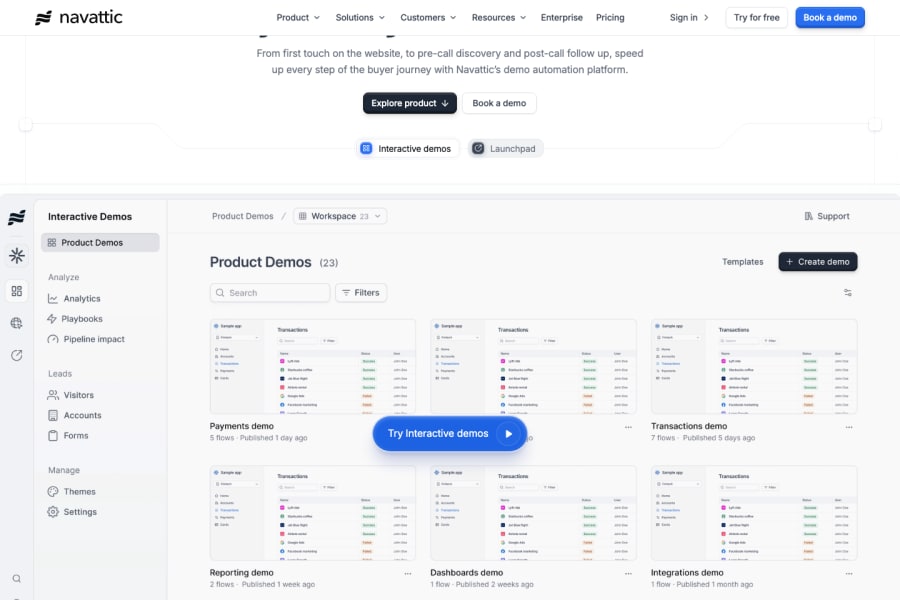Expand the Workspace 23 dropdown
This screenshot has height=600, width=900.
coord(340,216)
